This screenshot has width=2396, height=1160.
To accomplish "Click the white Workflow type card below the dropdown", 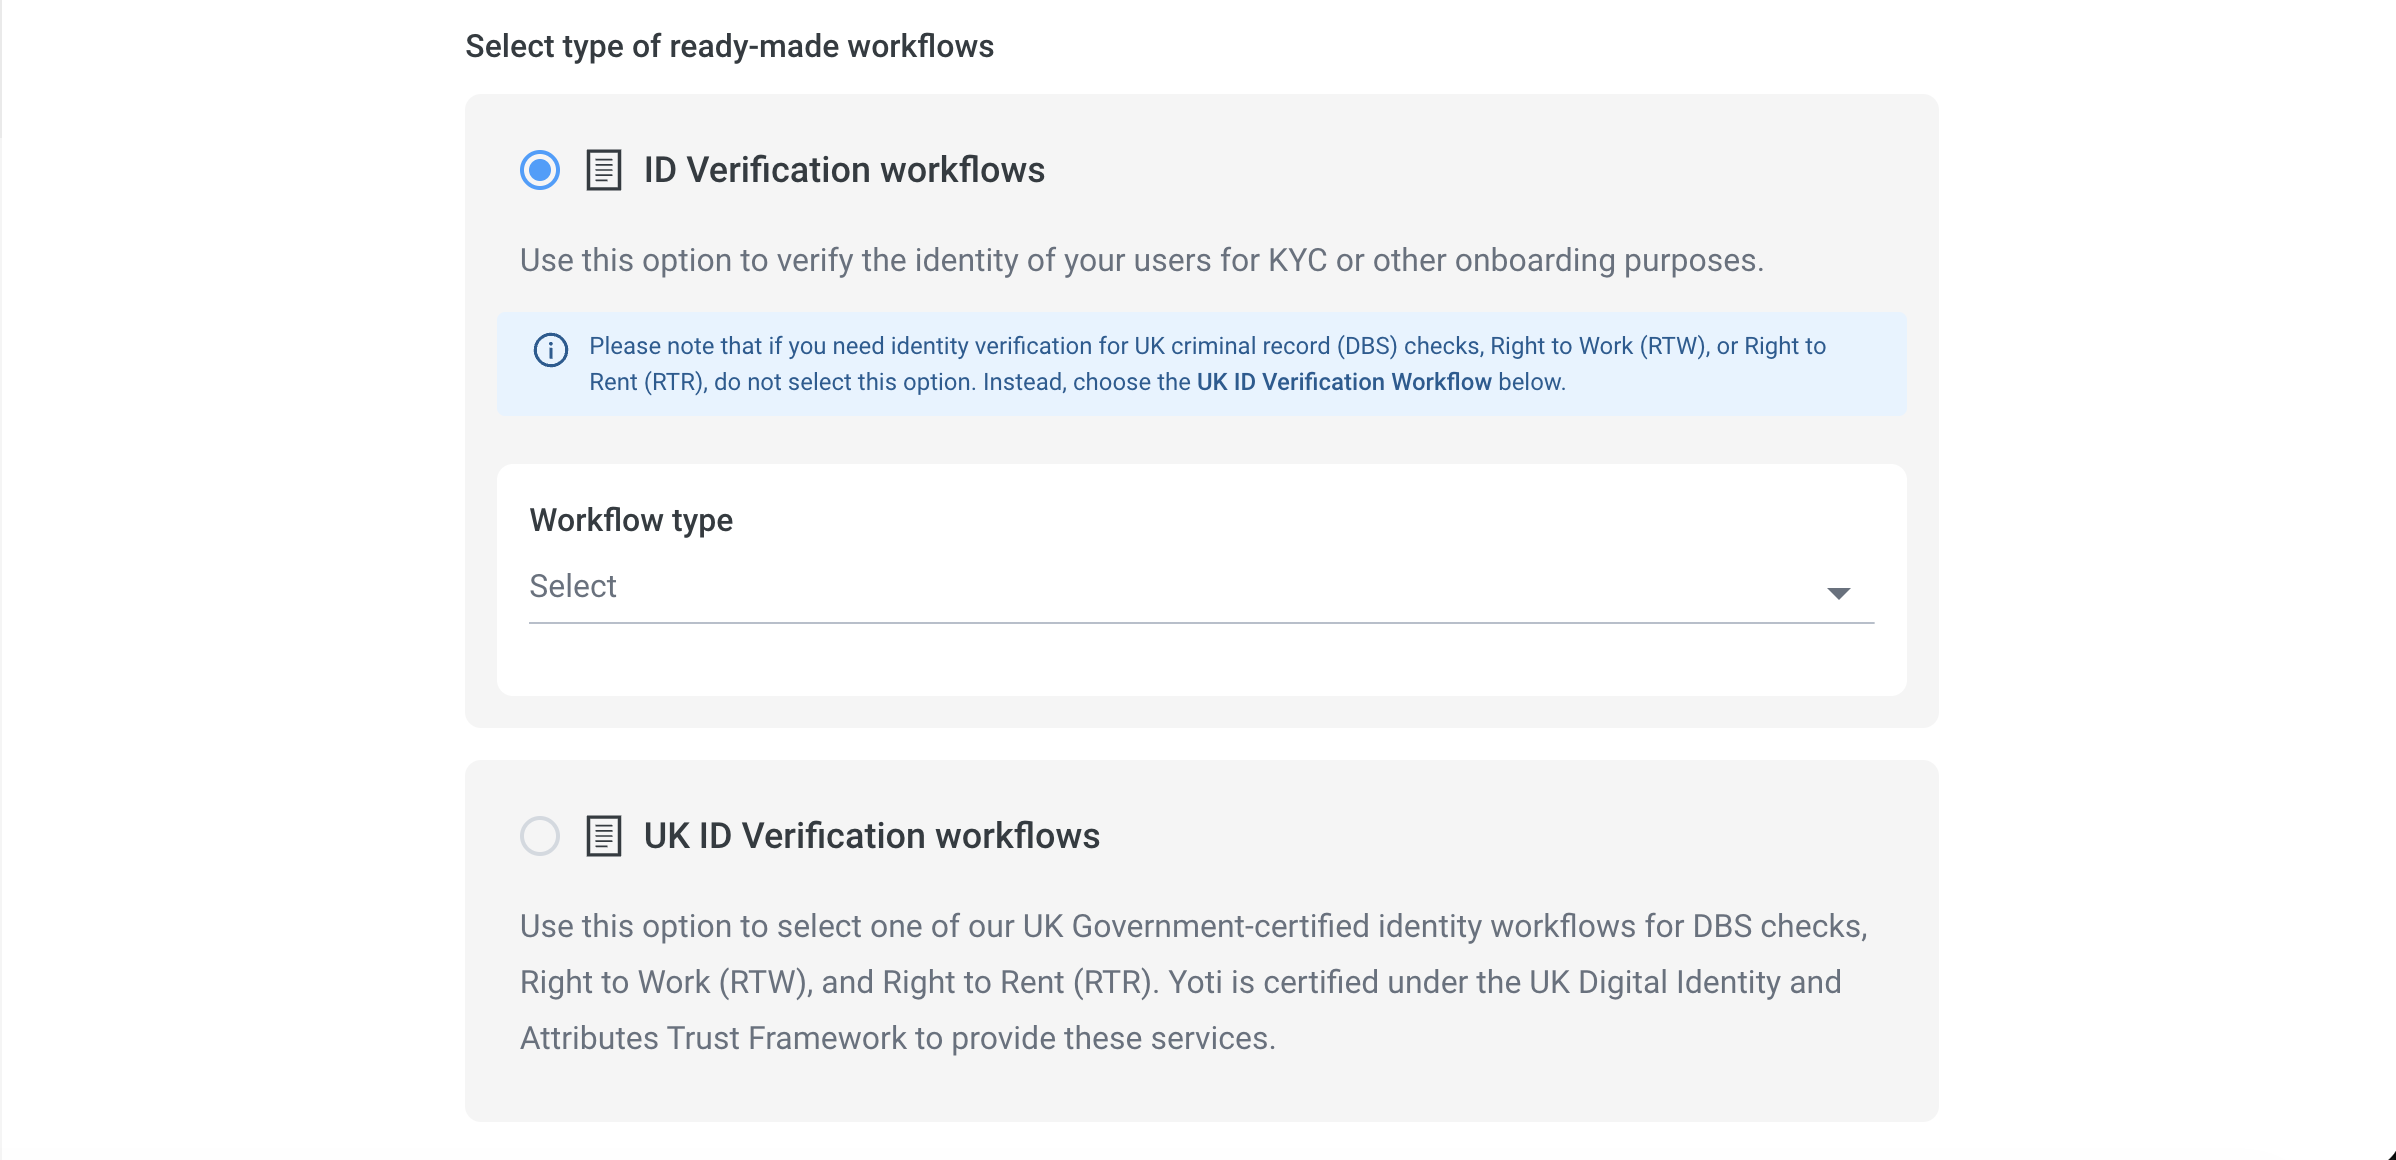I will coord(1200,660).
